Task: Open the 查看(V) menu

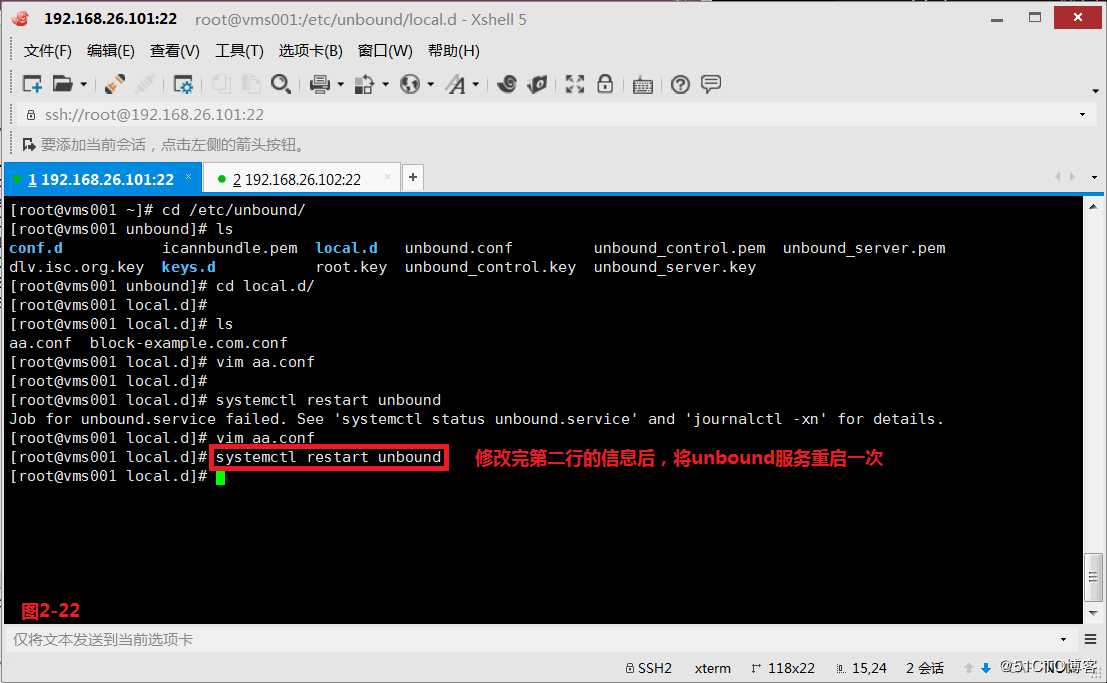Action: click(x=174, y=51)
